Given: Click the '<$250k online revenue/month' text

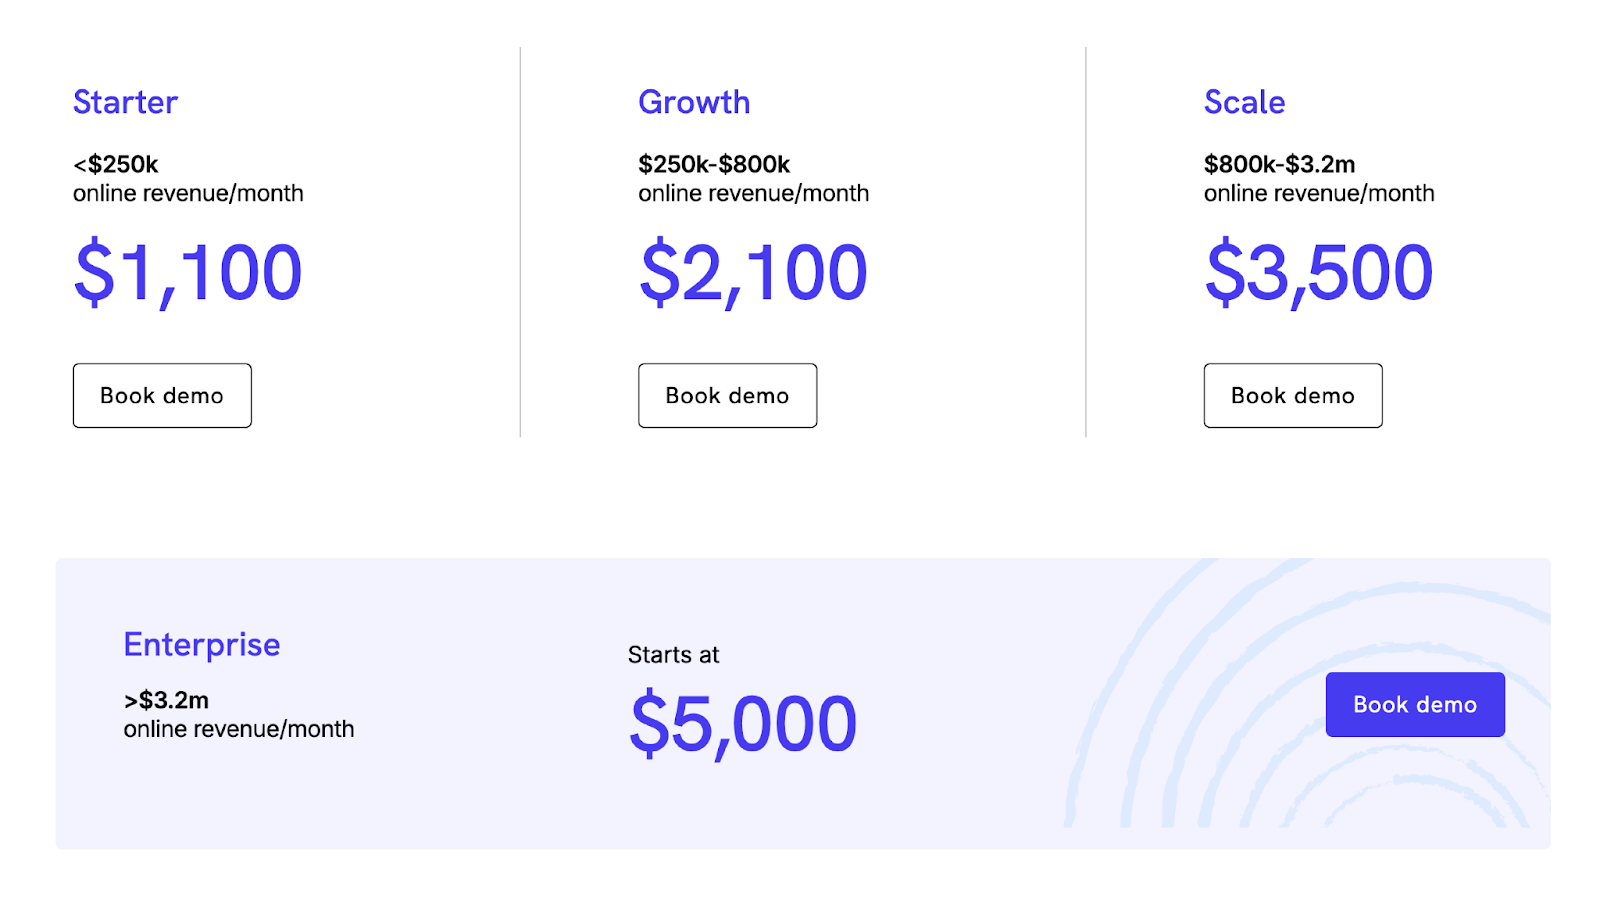Looking at the screenshot, I should coord(187,178).
